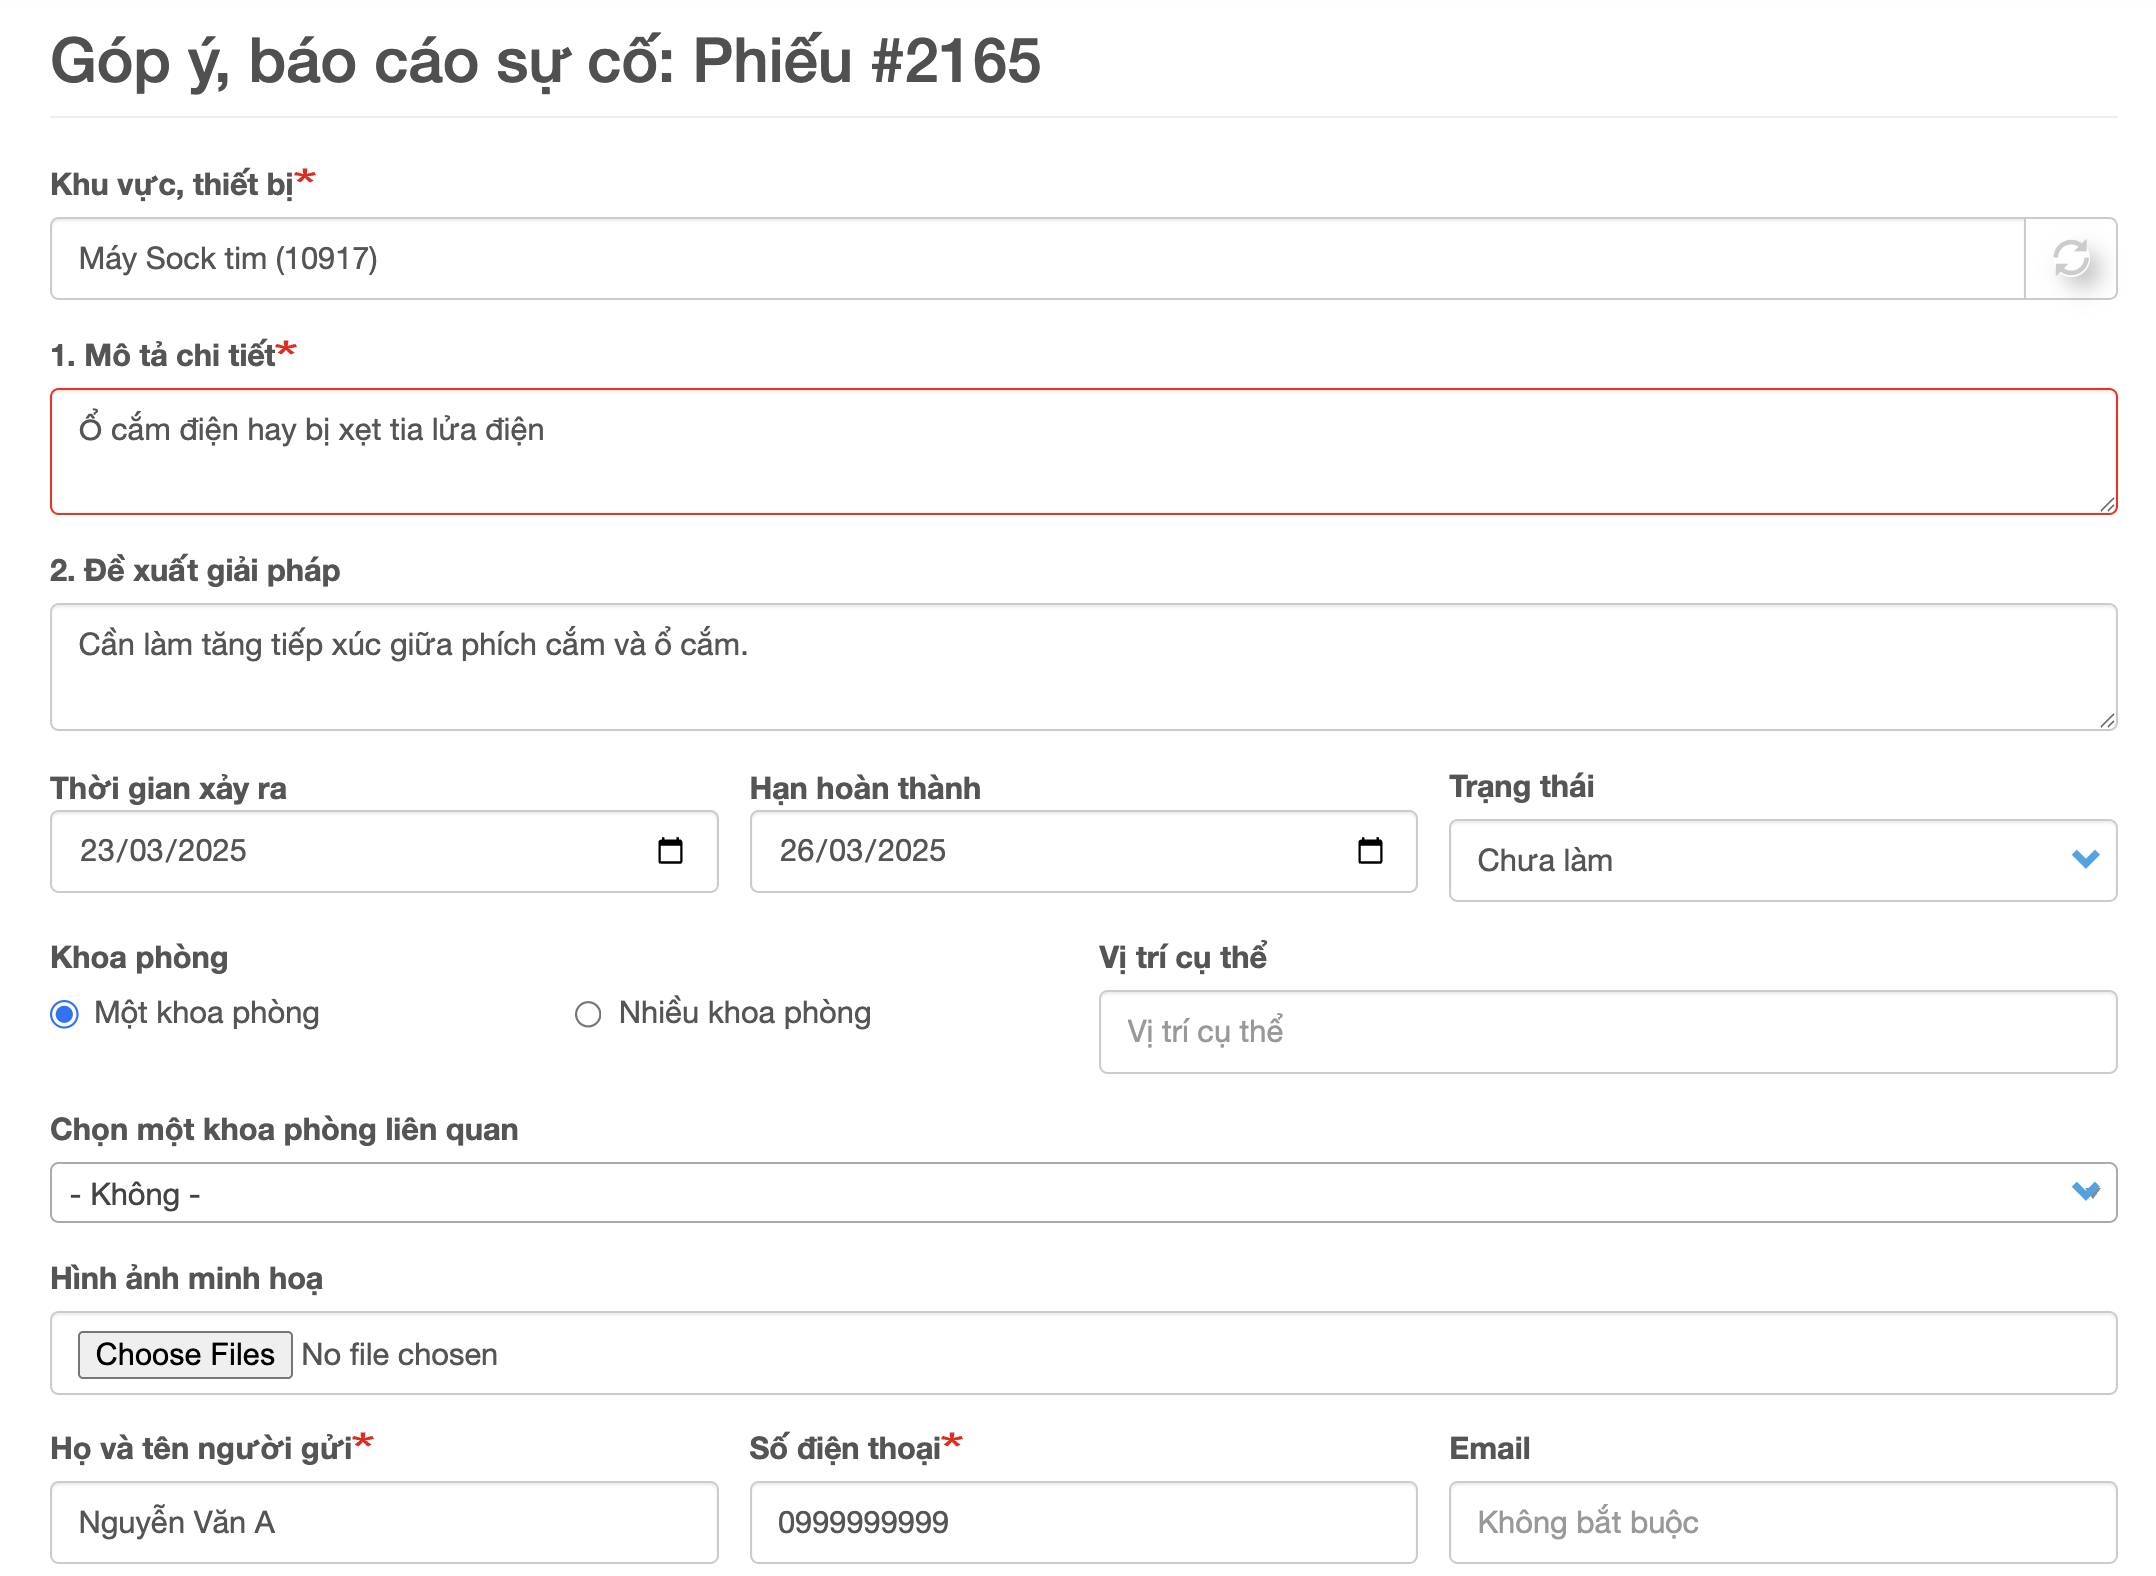The width and height of the screenshot is (2156, 1576).
Task: Select the Nhiều khoa phòng radio option
Action: pos(588,1014)
